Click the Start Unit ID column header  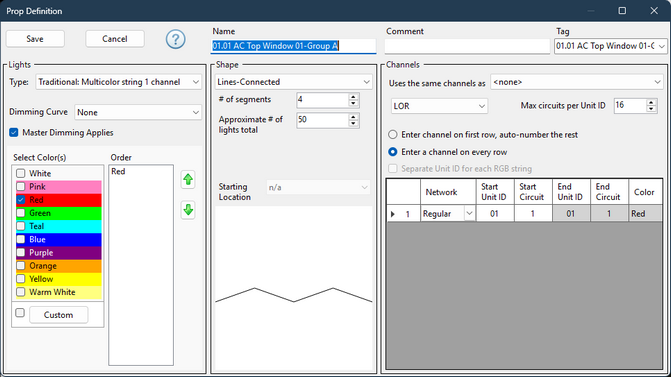point(495,192)
